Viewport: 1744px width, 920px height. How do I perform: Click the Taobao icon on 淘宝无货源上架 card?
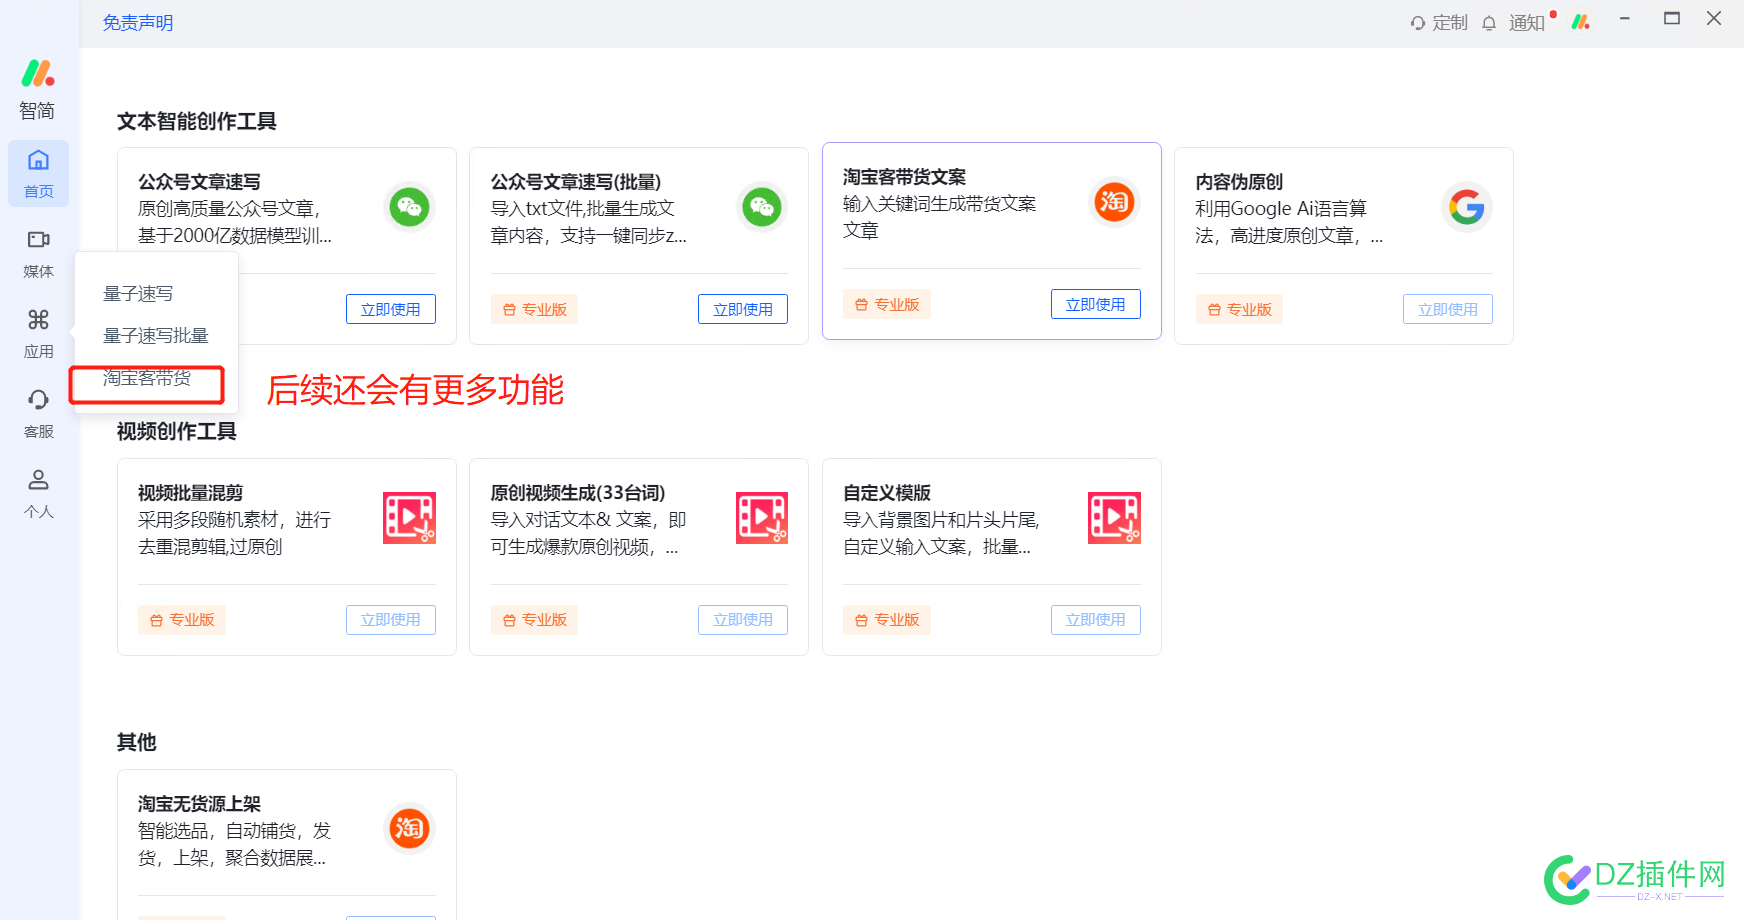pos(409,828)
